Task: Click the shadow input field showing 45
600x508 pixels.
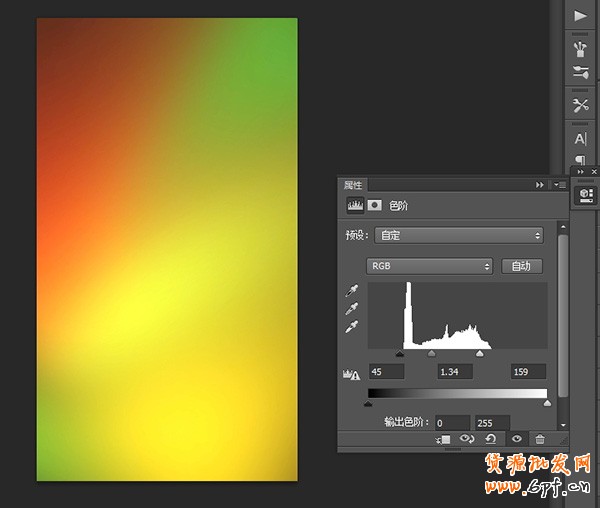Action: tap(386, 372)
